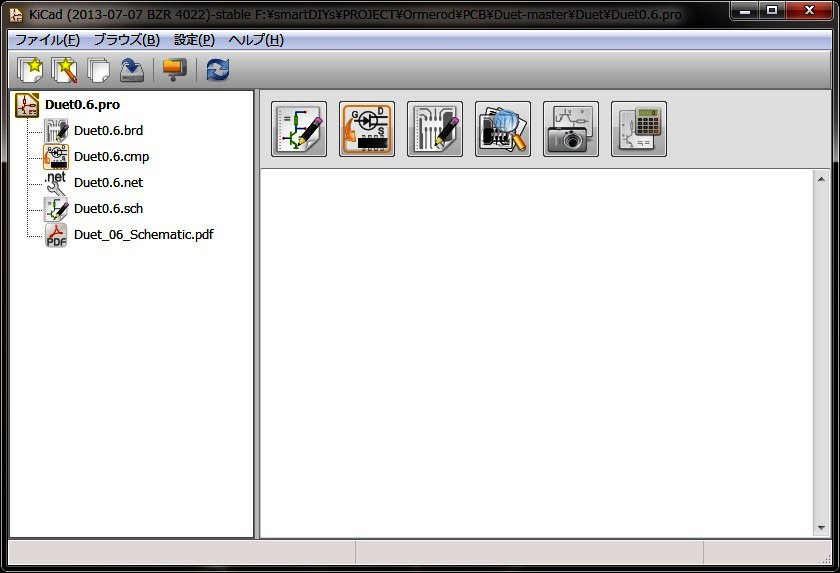Click the new project toolbar icon
This screenshot has height=573, width=840.
coord(30,70)
